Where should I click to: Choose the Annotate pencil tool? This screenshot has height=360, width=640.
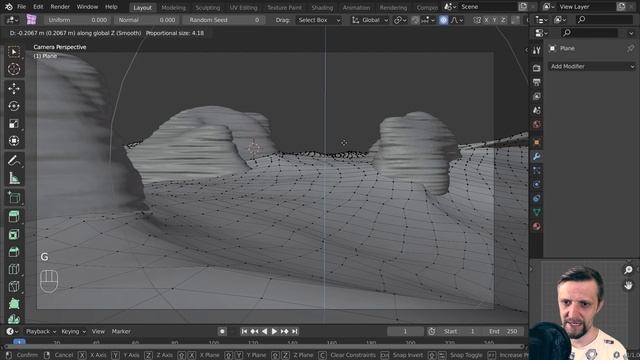14,161
